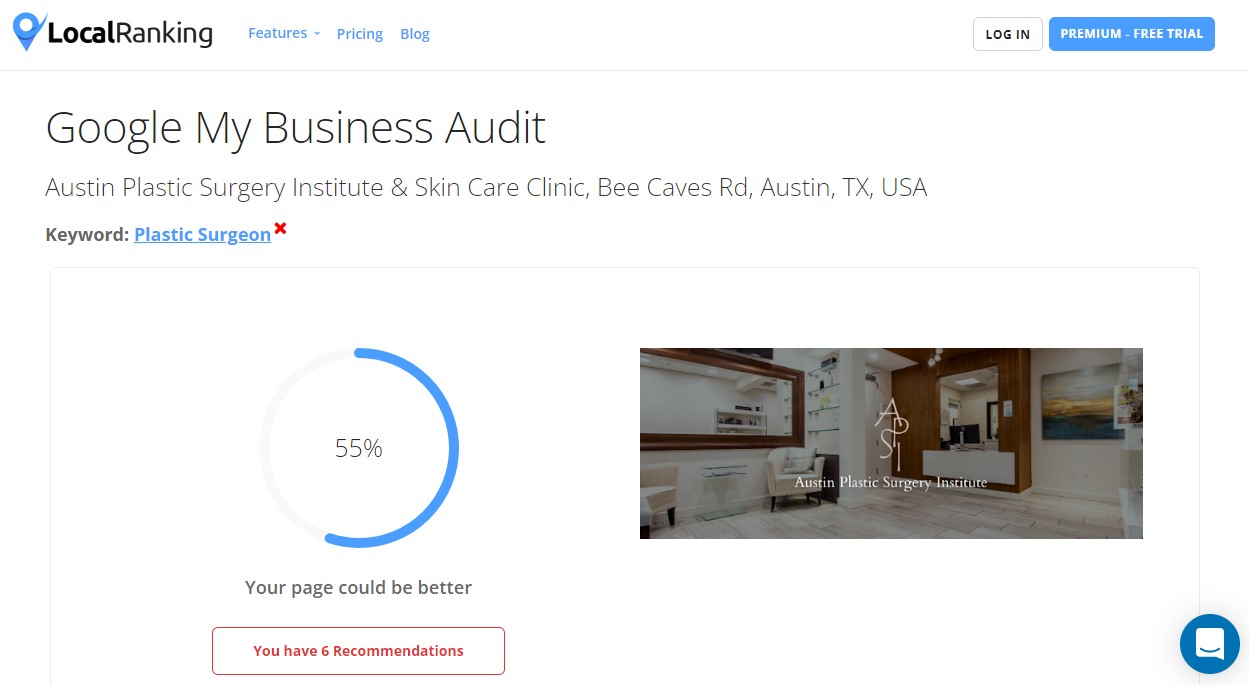Click the 55% score progress circle
The image size is (1249, 685).
(x=359, y=448)
